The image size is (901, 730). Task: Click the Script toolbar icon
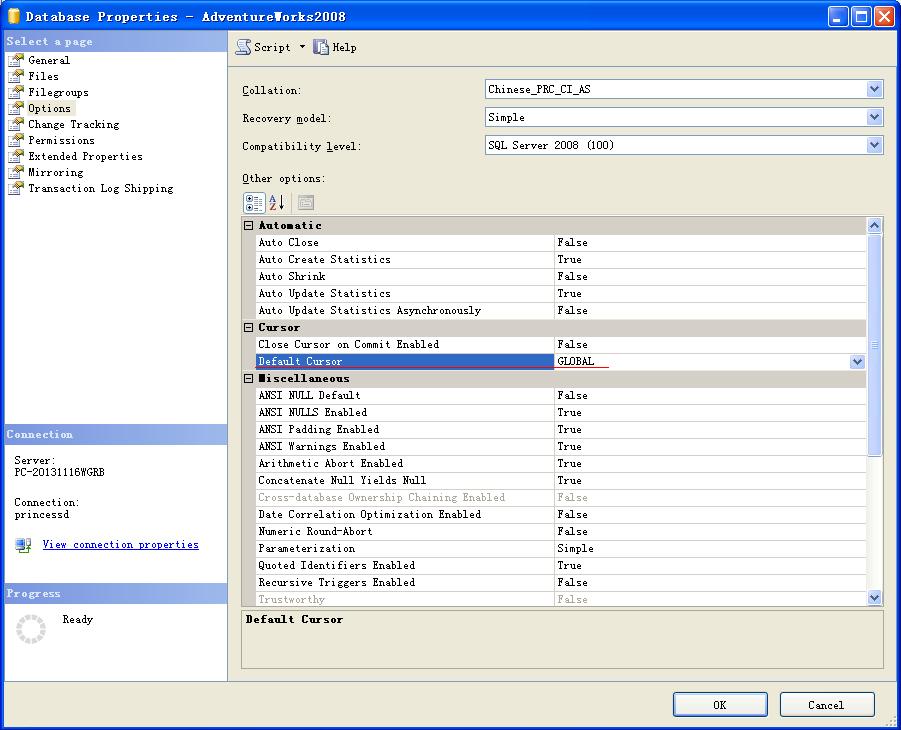coord(244,47)
